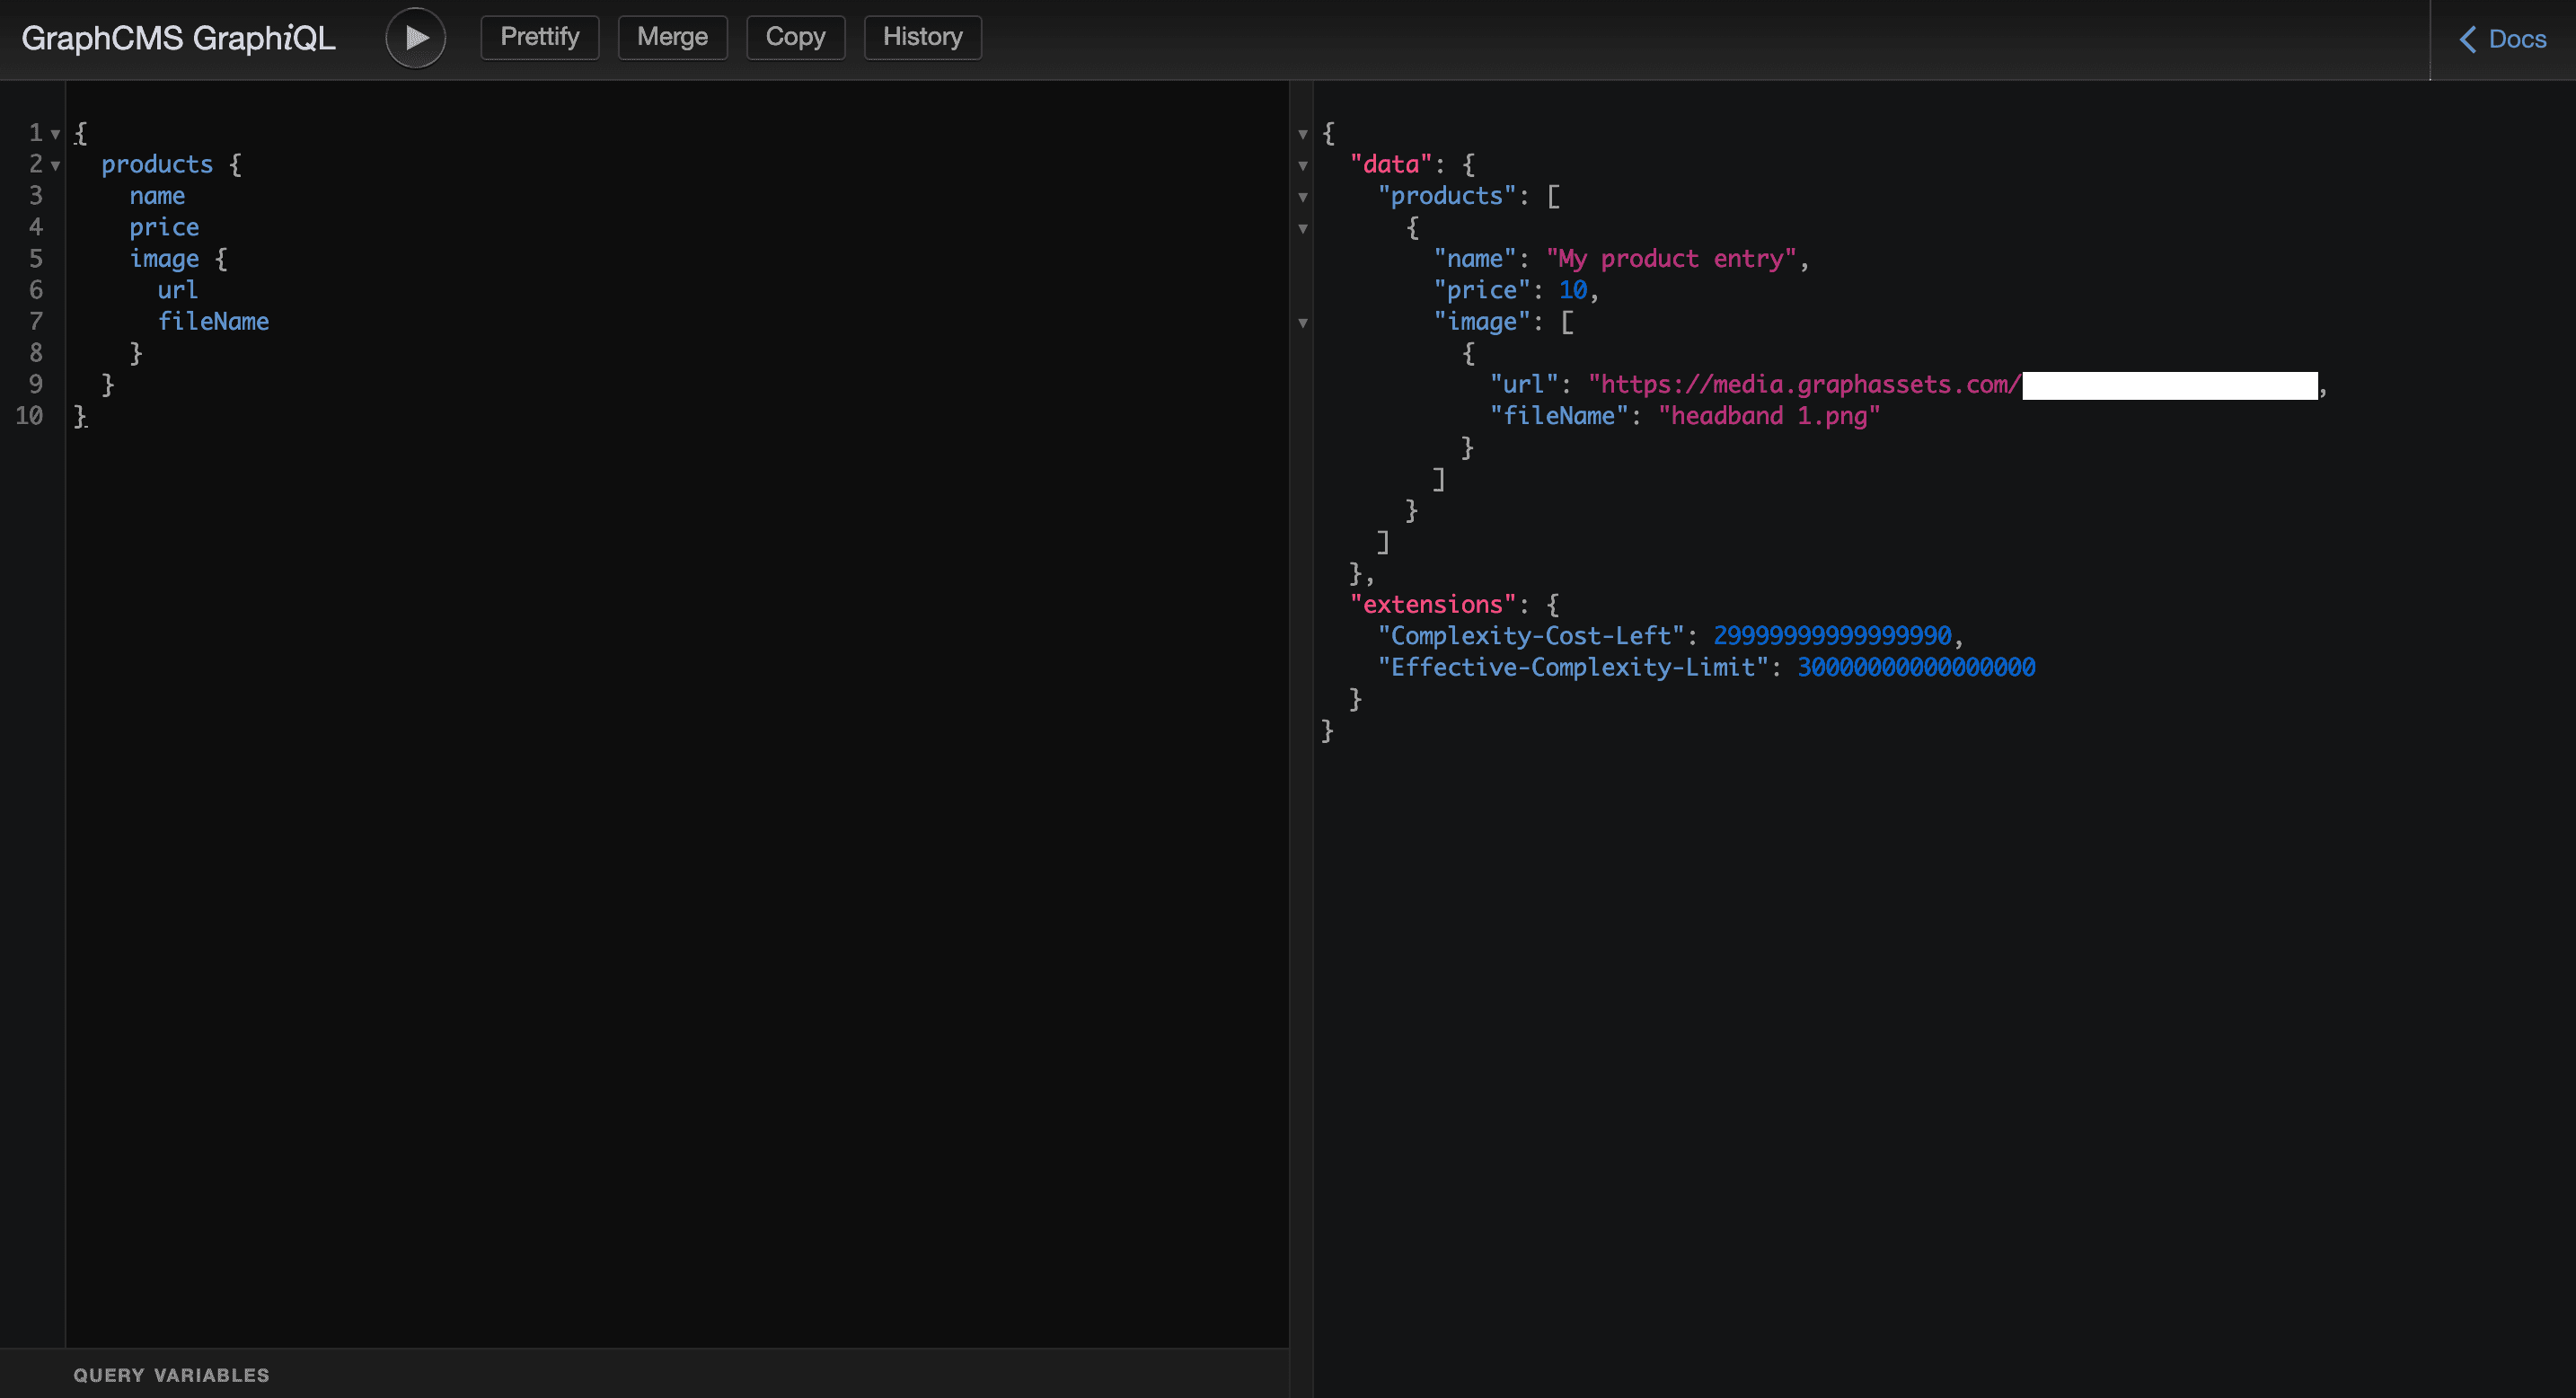Copy the query with the Copy button
This screenshot has width=2576, height=1398.
click(795, 38)
